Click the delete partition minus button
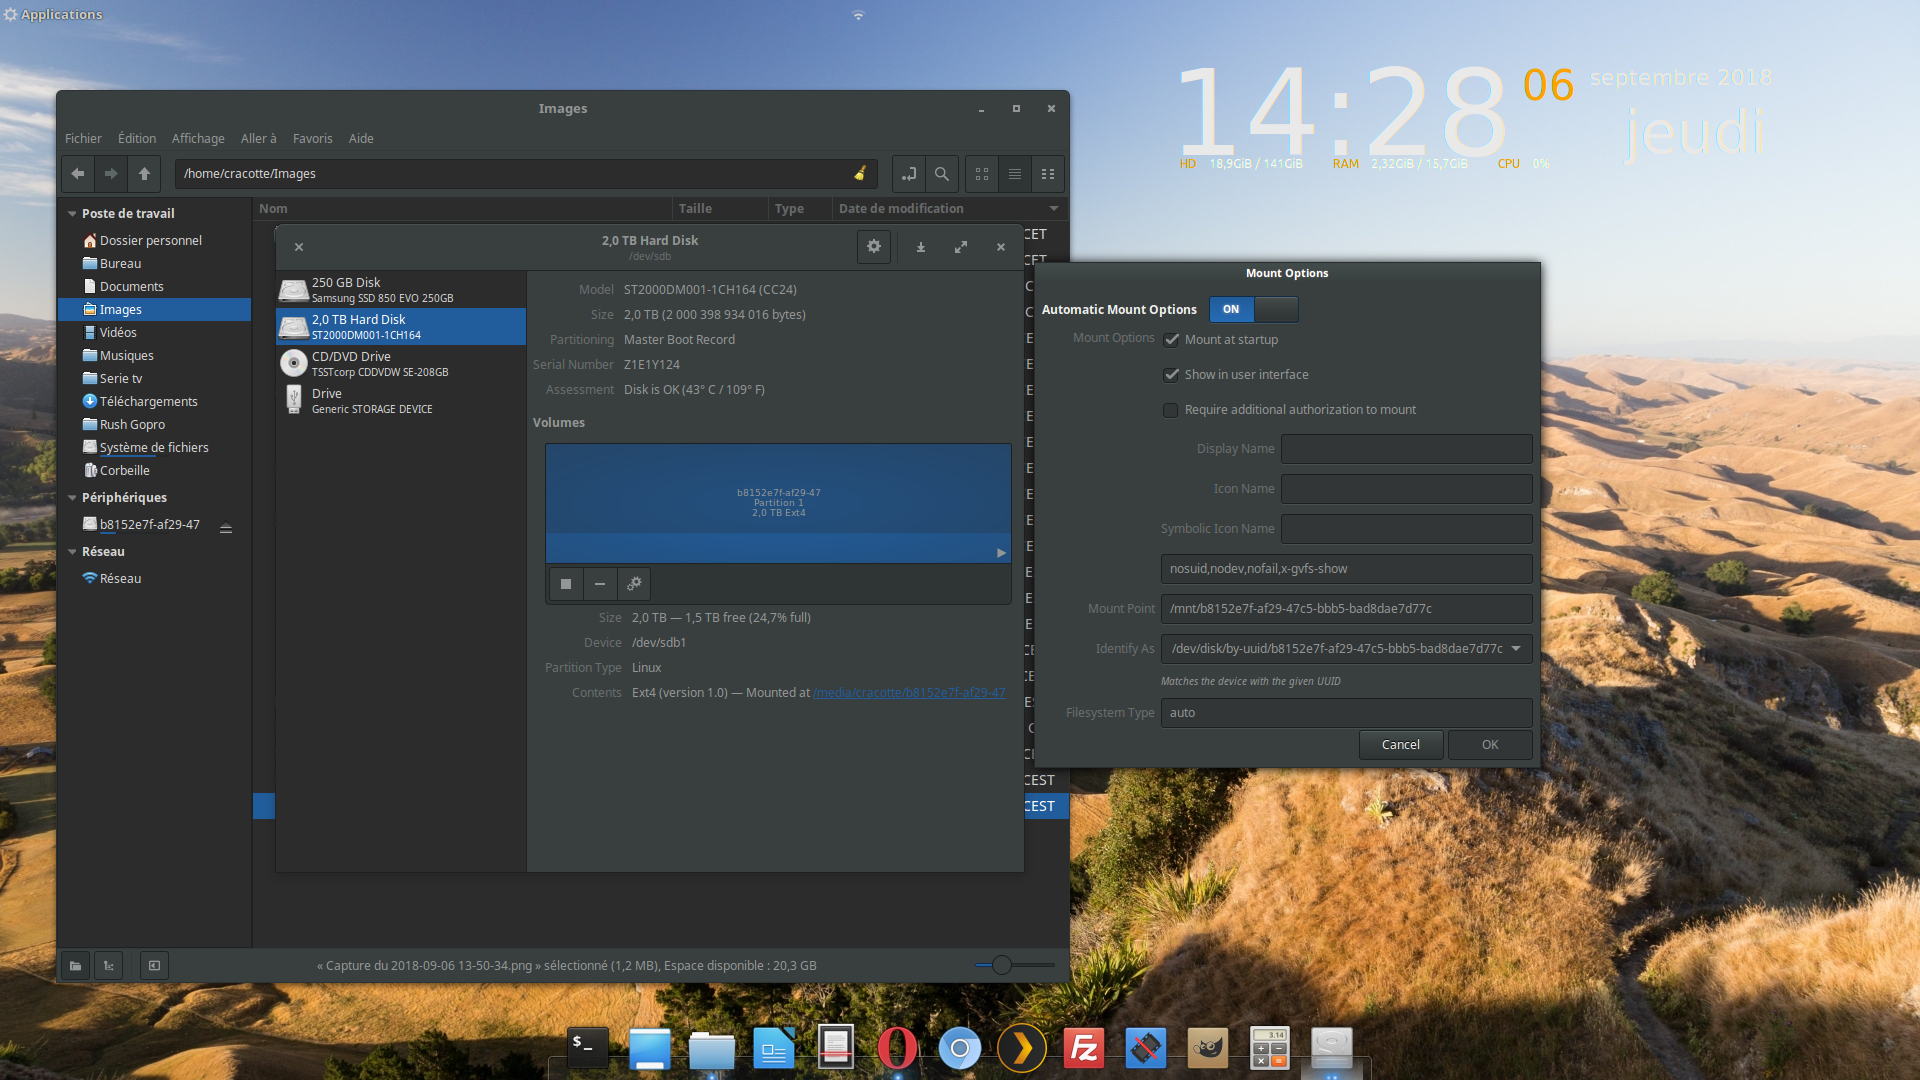The image size is (1920, 1080). pyautogui.click(x=600, y=584)
